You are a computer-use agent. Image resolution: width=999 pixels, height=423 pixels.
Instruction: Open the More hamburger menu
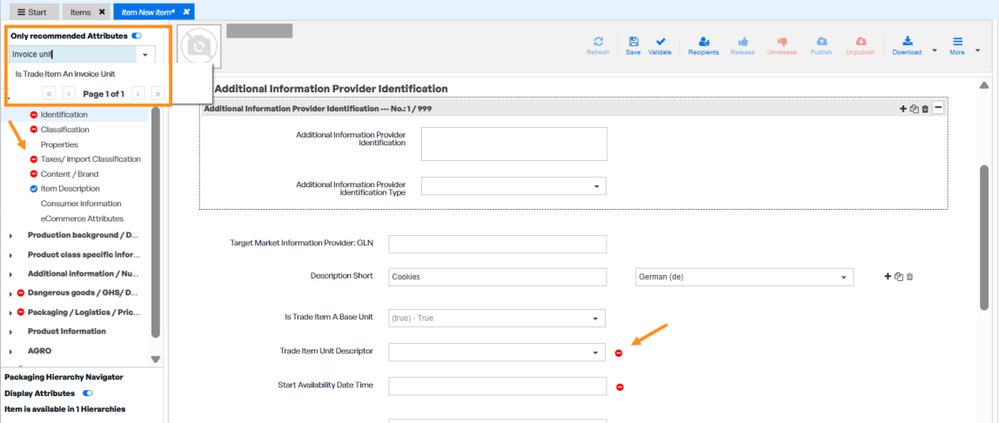pos(957,41)
